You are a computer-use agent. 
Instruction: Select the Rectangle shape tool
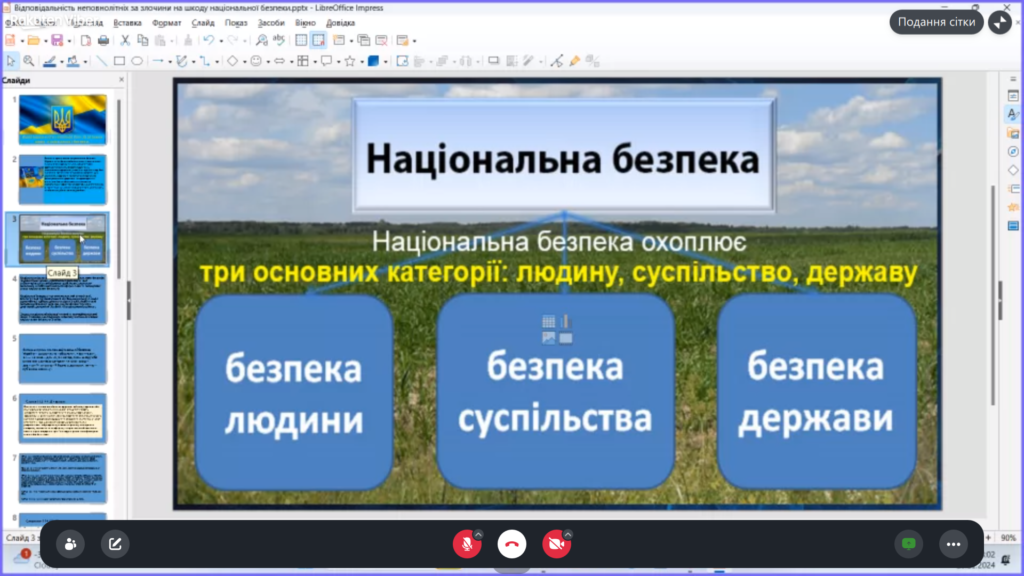pos(119,61)
